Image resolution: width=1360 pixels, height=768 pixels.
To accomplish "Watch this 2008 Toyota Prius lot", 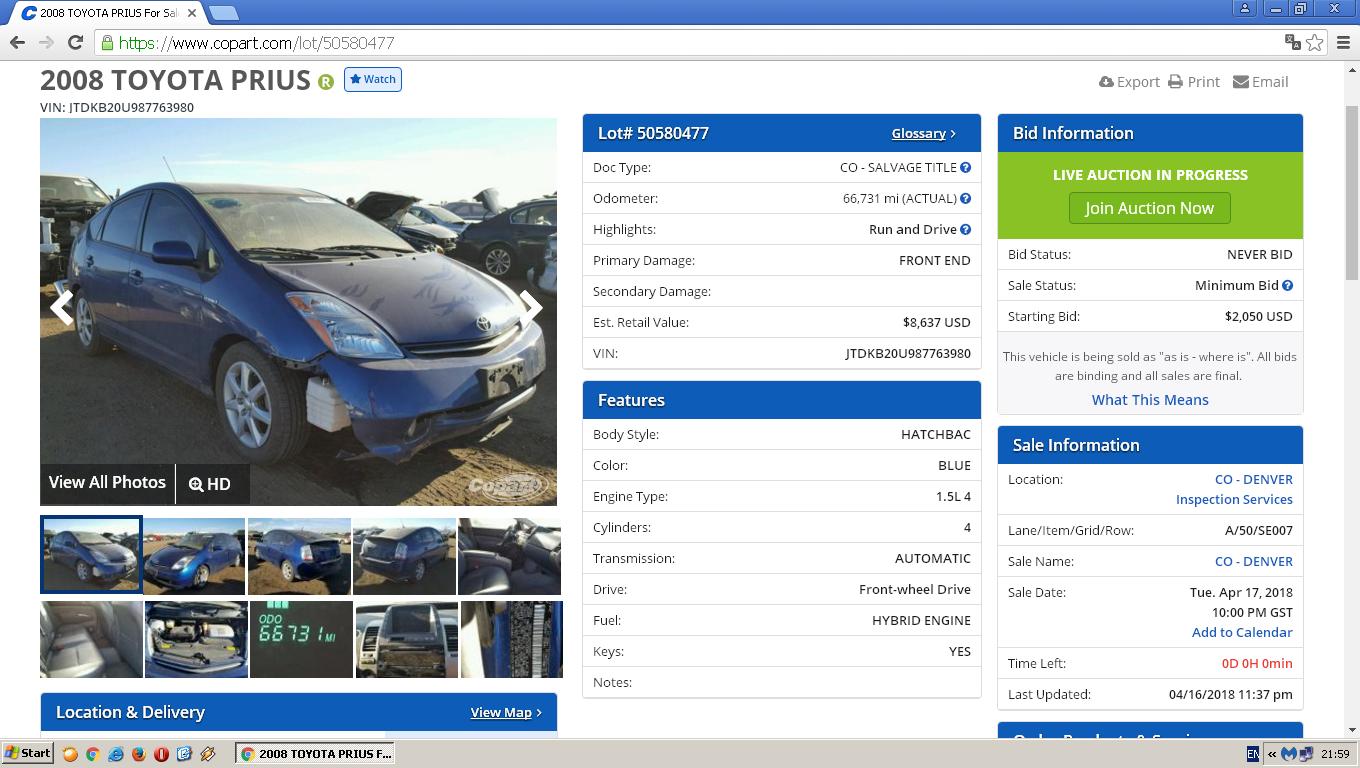I will point(373,80).
